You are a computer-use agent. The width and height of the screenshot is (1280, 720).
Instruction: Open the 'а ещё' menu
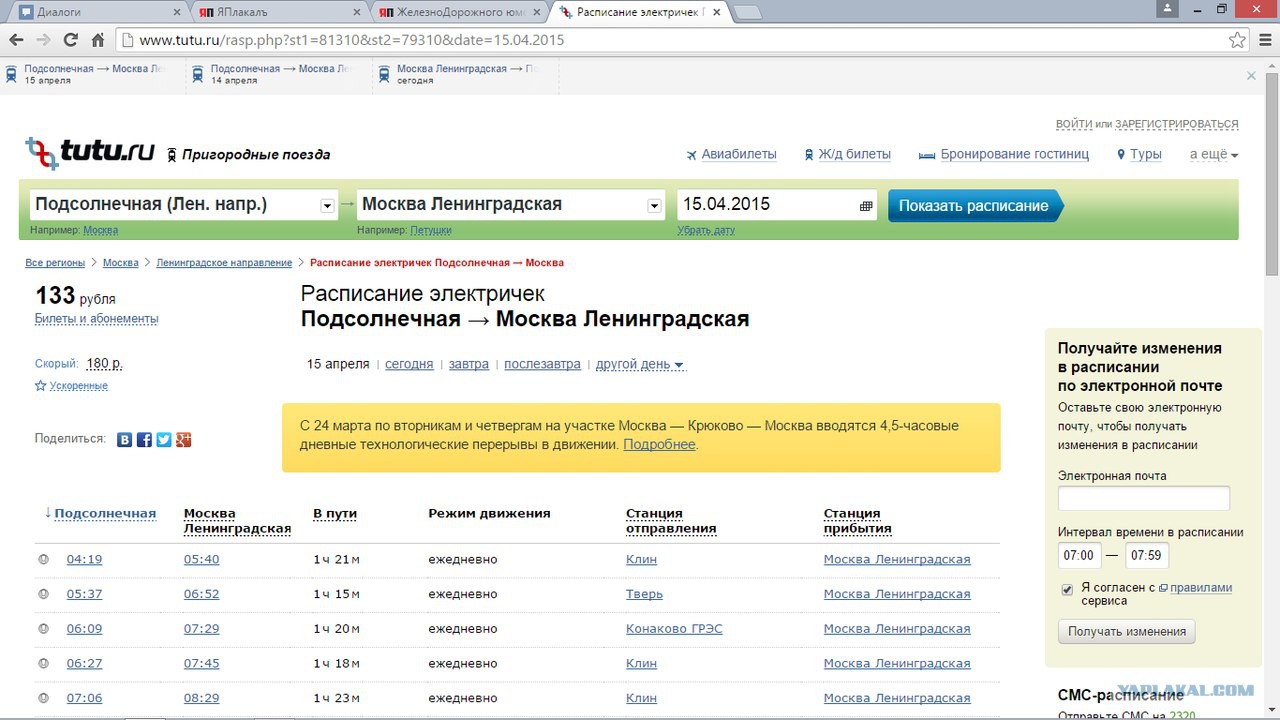1214,154
